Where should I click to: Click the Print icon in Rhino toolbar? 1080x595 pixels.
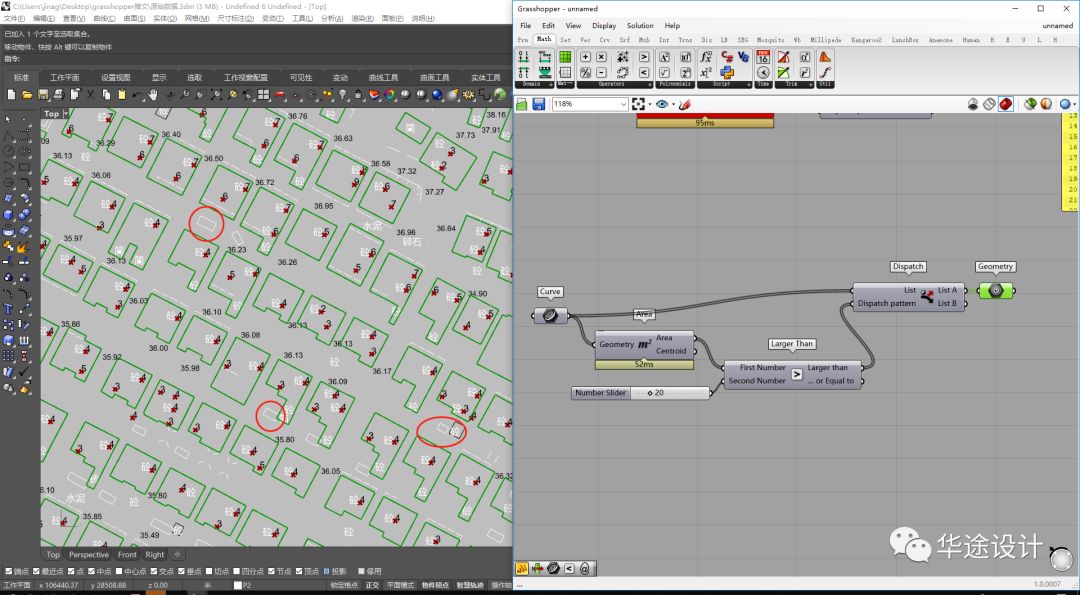pyautogui.click(x=59, y=95)
